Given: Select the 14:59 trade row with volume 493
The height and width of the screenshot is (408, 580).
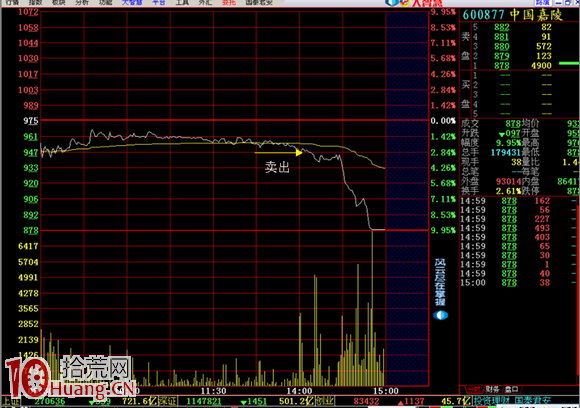Looking at the screenshot, I should pyautogui.click(x=518, y=228).
